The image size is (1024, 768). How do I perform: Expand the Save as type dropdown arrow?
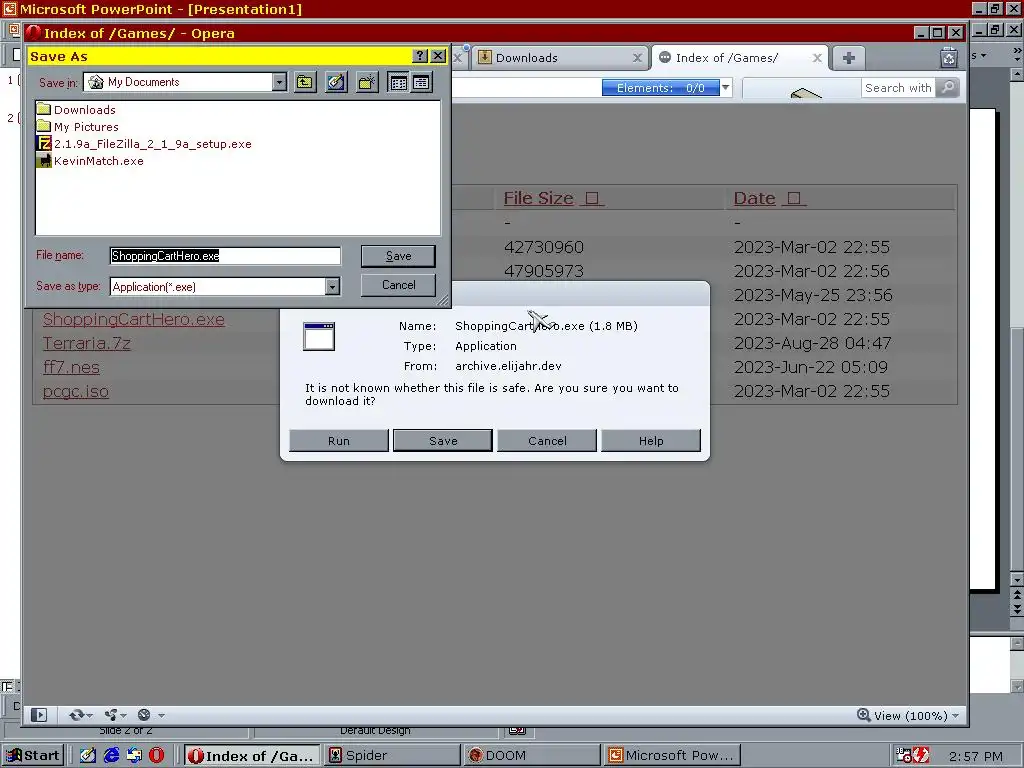[x=332, y=287]
